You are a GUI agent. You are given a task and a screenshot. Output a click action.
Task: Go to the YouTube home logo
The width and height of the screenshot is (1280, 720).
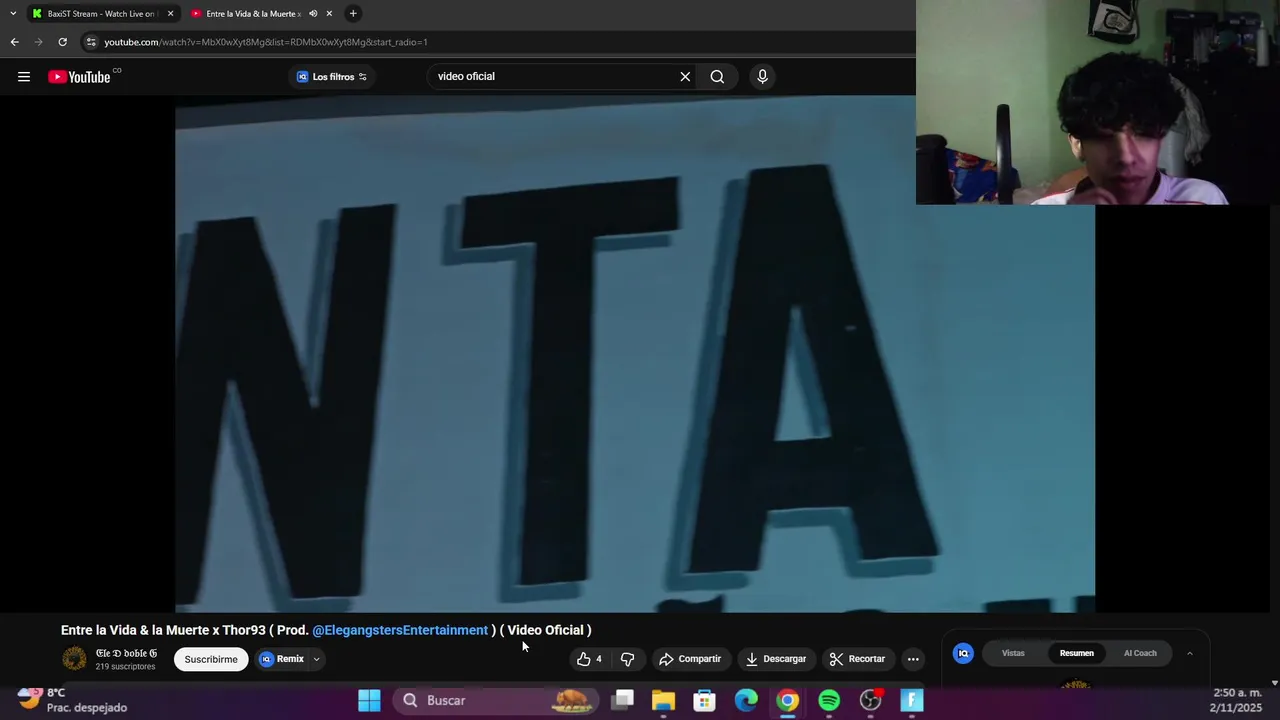point(79,77)
